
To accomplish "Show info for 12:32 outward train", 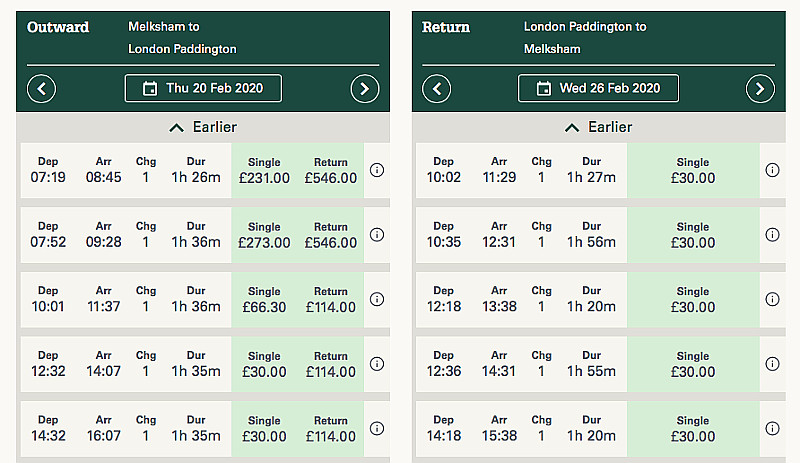I will point(377,364).
